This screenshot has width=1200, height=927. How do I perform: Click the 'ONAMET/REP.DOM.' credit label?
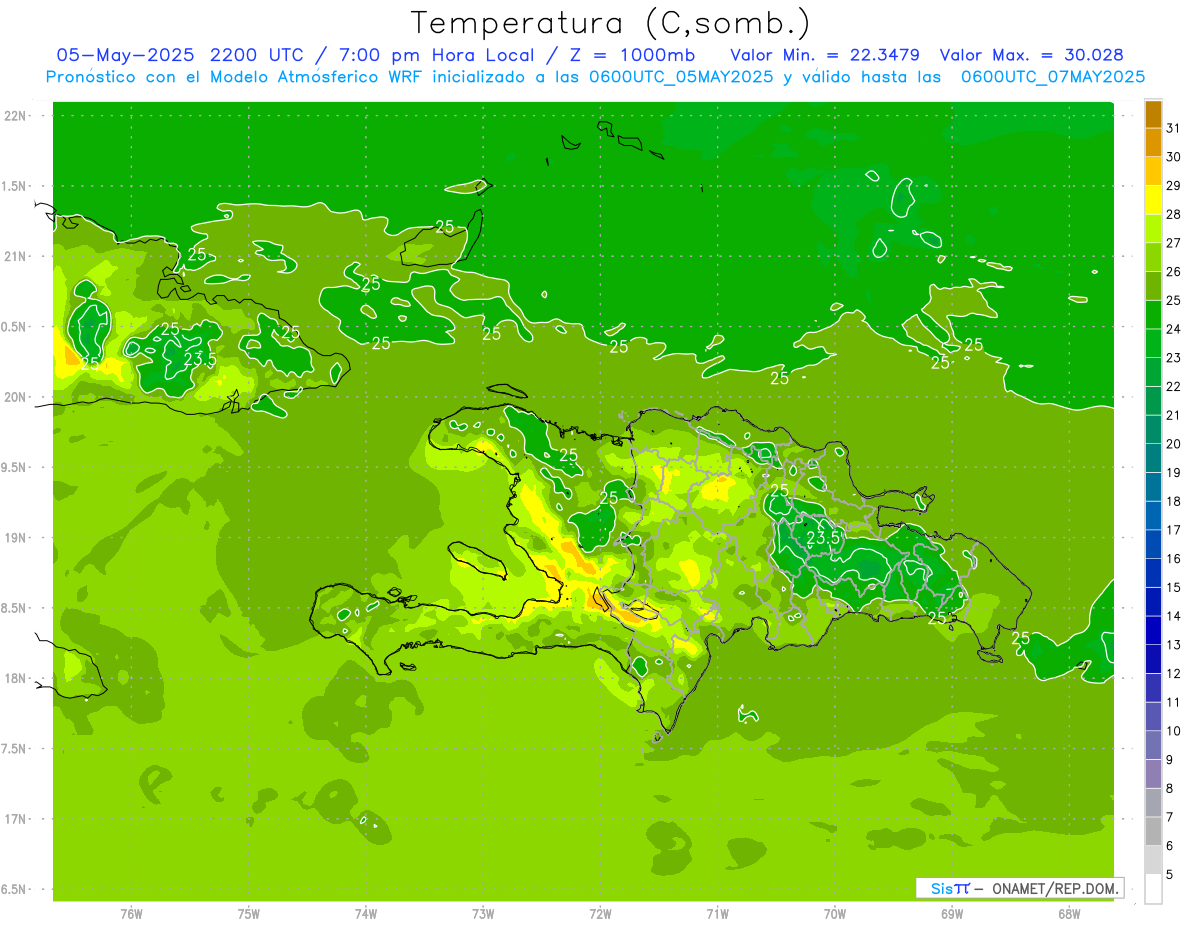[x=1054, y=888]
